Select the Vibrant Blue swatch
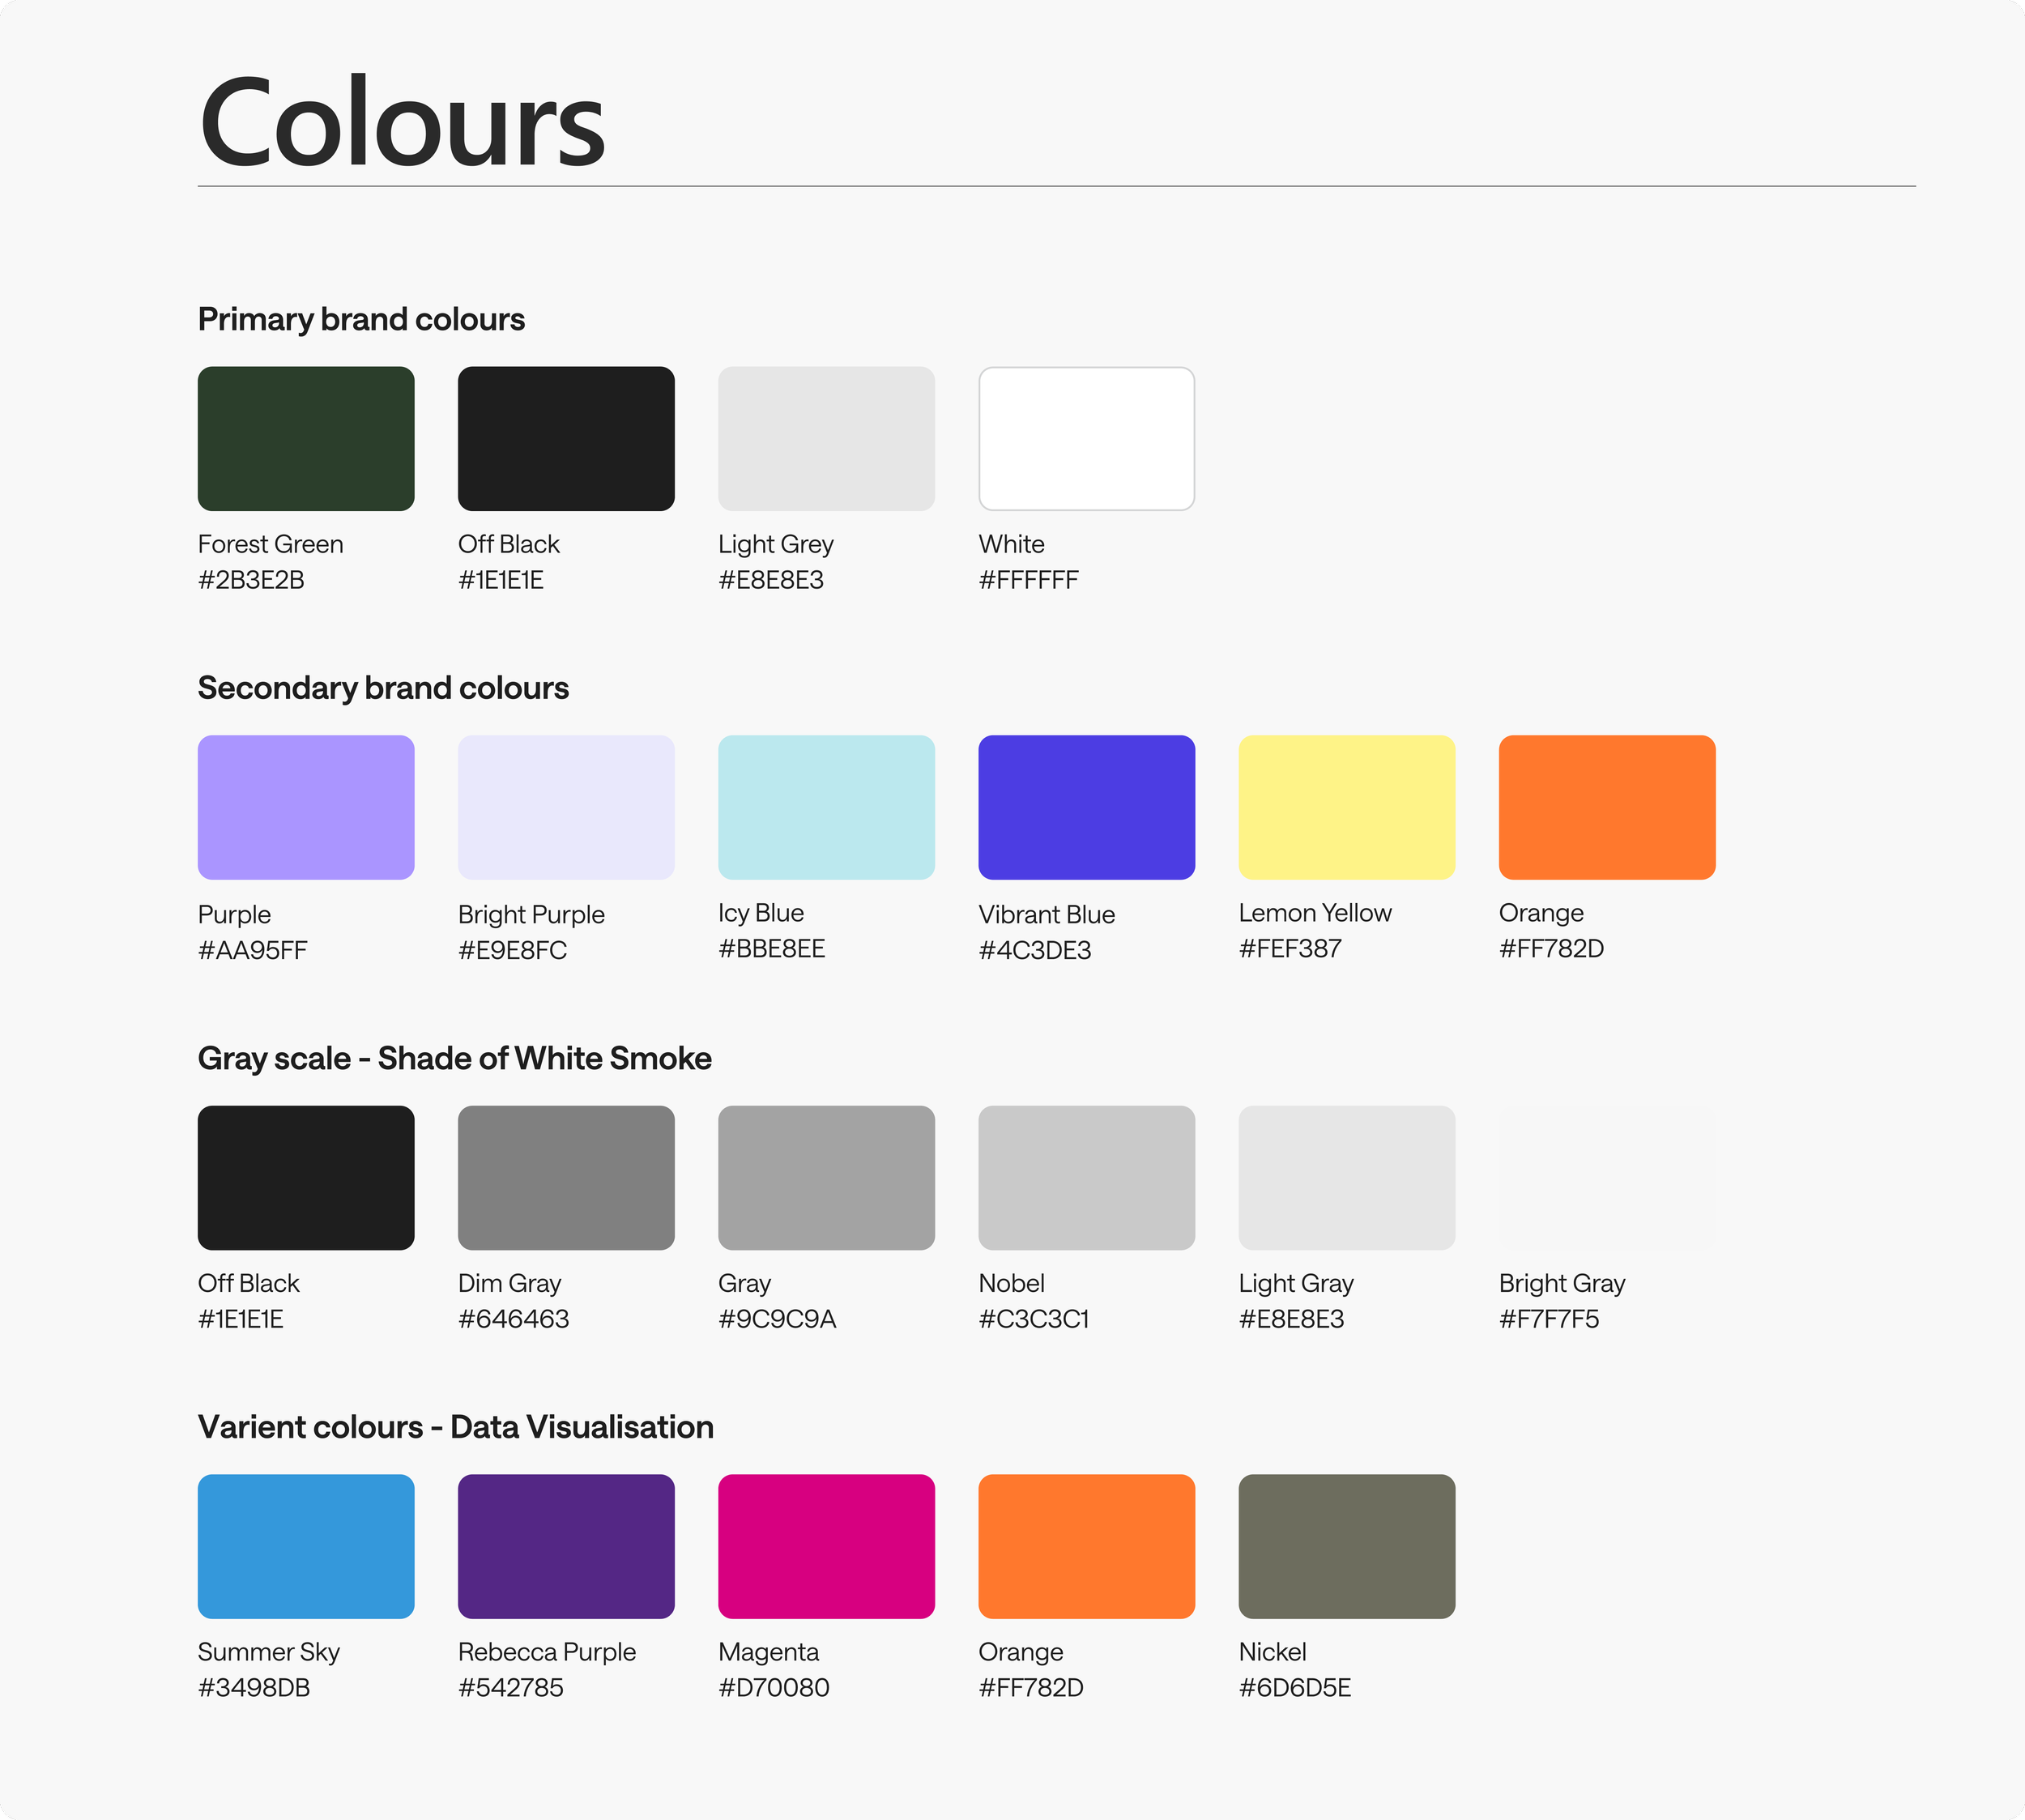Image resolution: width=2025 pixels, height=1820 pixels. [1086, 807]
